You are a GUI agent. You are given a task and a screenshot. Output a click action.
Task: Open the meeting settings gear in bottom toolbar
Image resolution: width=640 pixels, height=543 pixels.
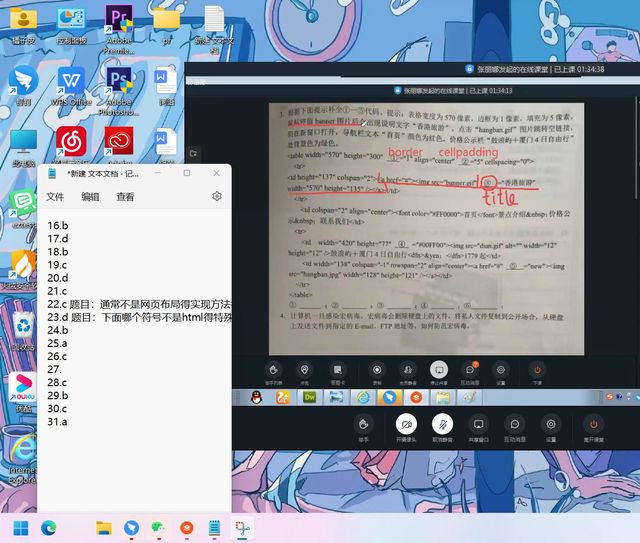coord(551,423)
